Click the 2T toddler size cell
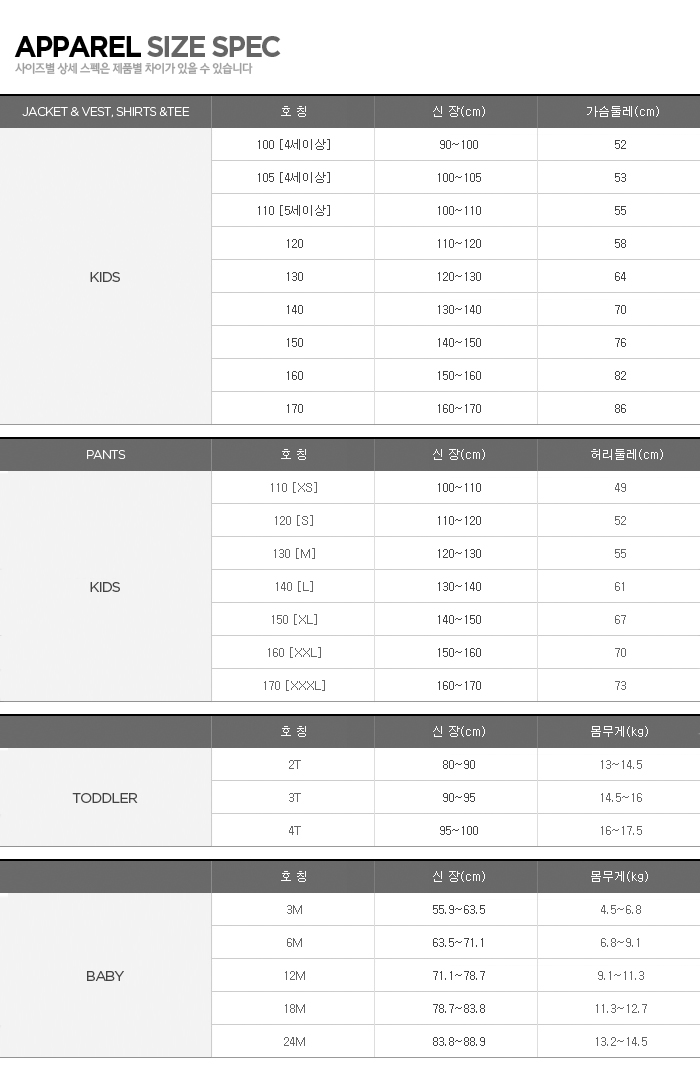Screen dimensions: 700x1075 click(293, 765)
